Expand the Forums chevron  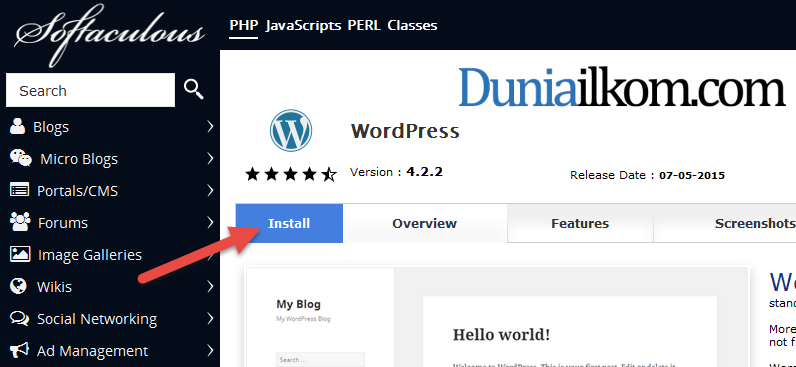click(x=211, y=222)
